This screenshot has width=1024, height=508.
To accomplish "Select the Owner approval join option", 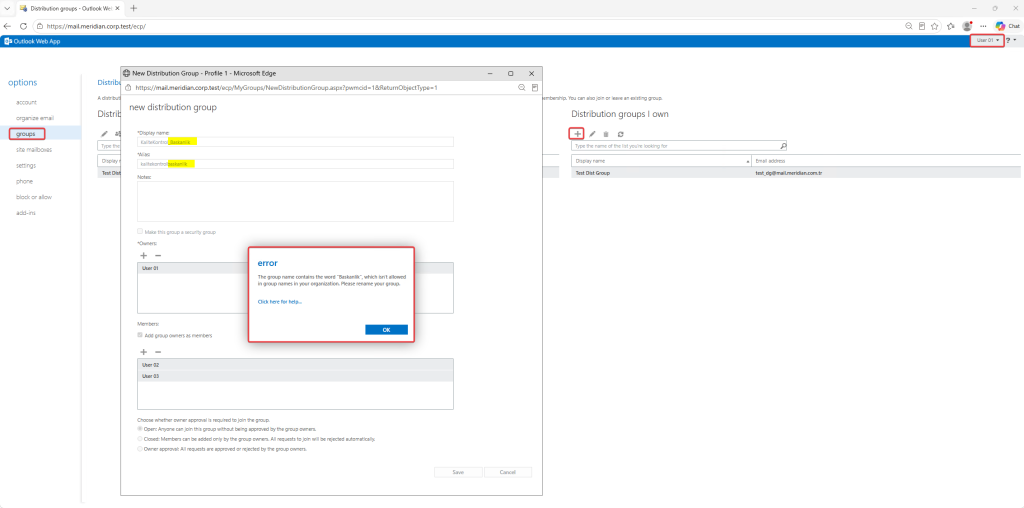I will click(140, 449).
